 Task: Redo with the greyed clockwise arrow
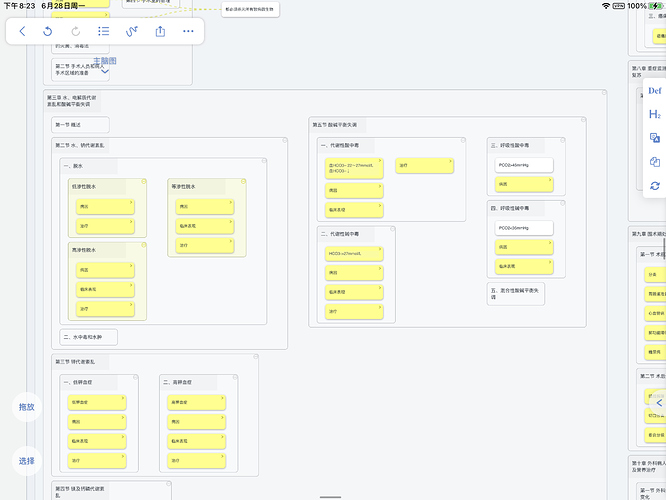point(76,31)
